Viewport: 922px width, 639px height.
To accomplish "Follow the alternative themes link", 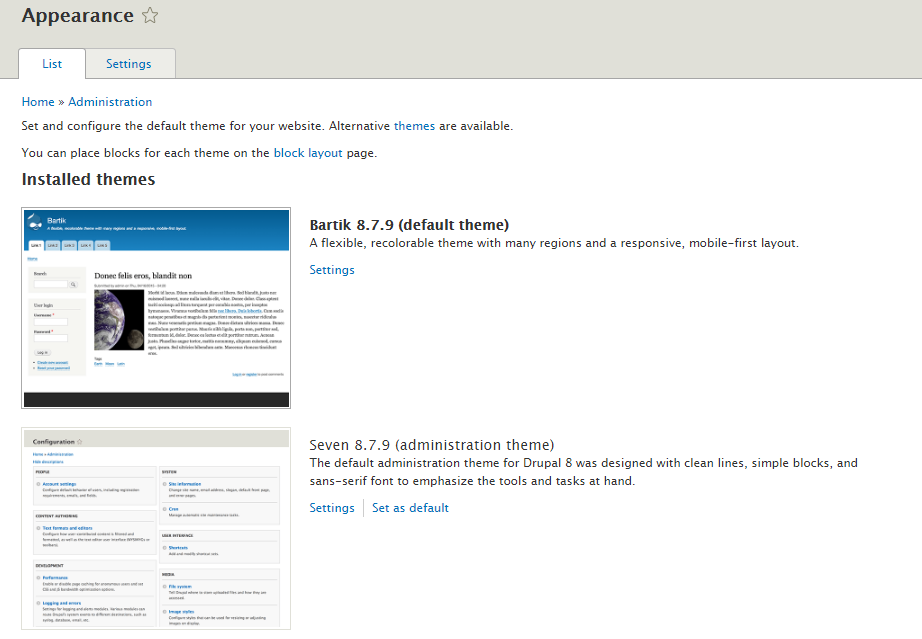I will (x=414, y=126).
